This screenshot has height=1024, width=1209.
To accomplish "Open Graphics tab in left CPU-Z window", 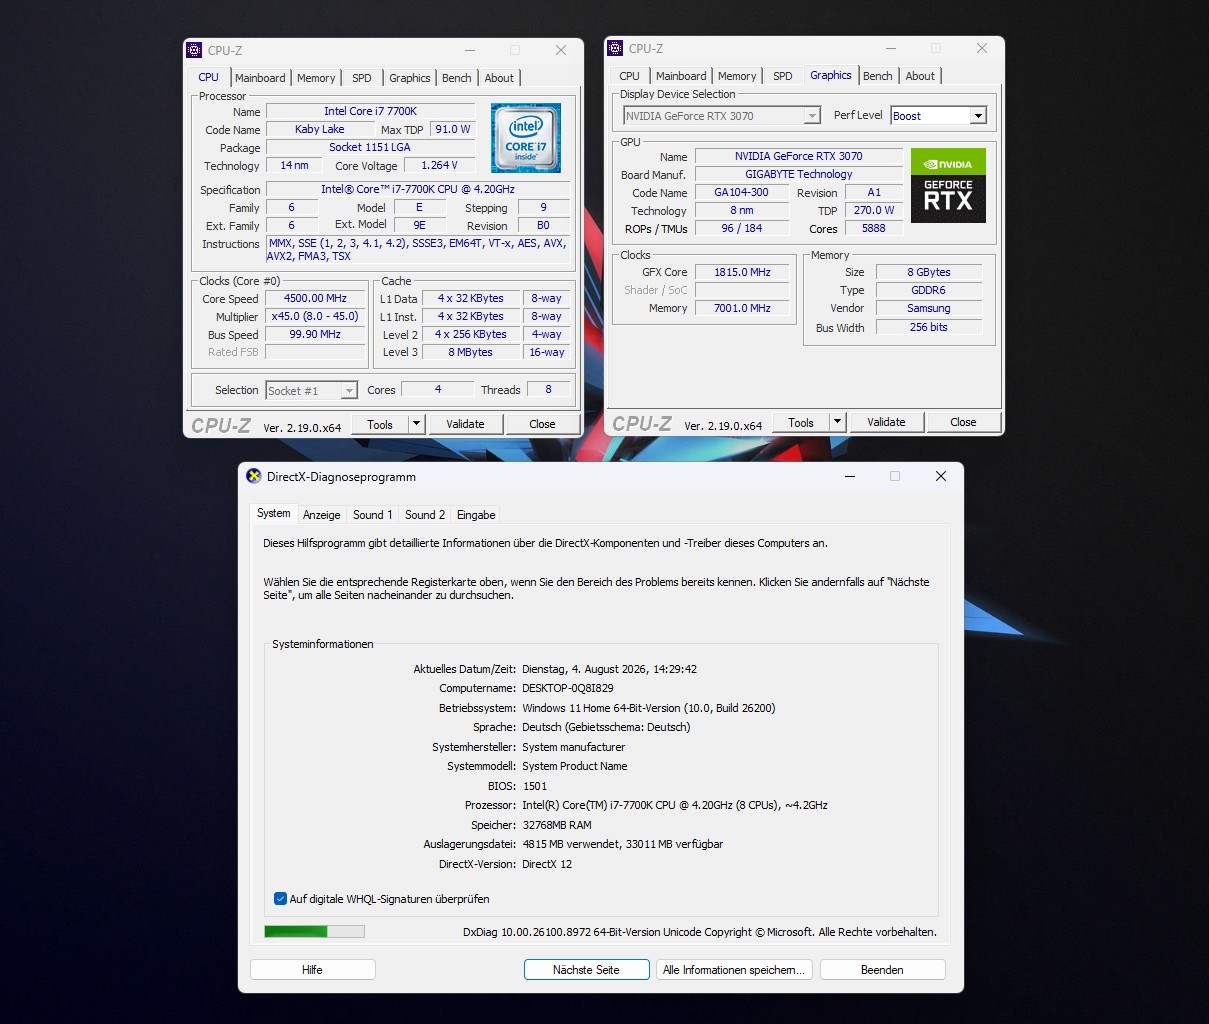I will (410, 78).
